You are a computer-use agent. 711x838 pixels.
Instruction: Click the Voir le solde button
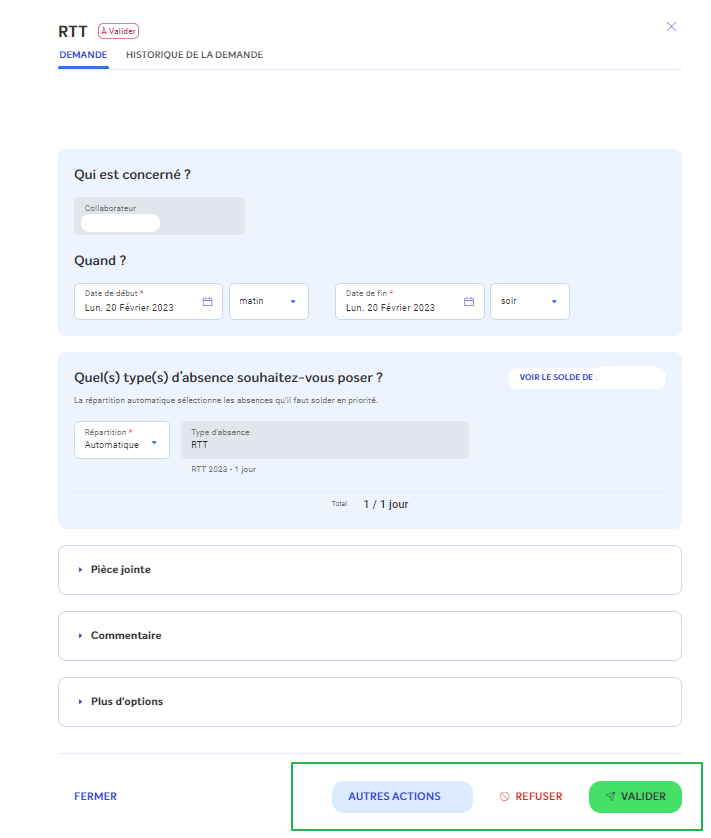(x=586, y=378)
